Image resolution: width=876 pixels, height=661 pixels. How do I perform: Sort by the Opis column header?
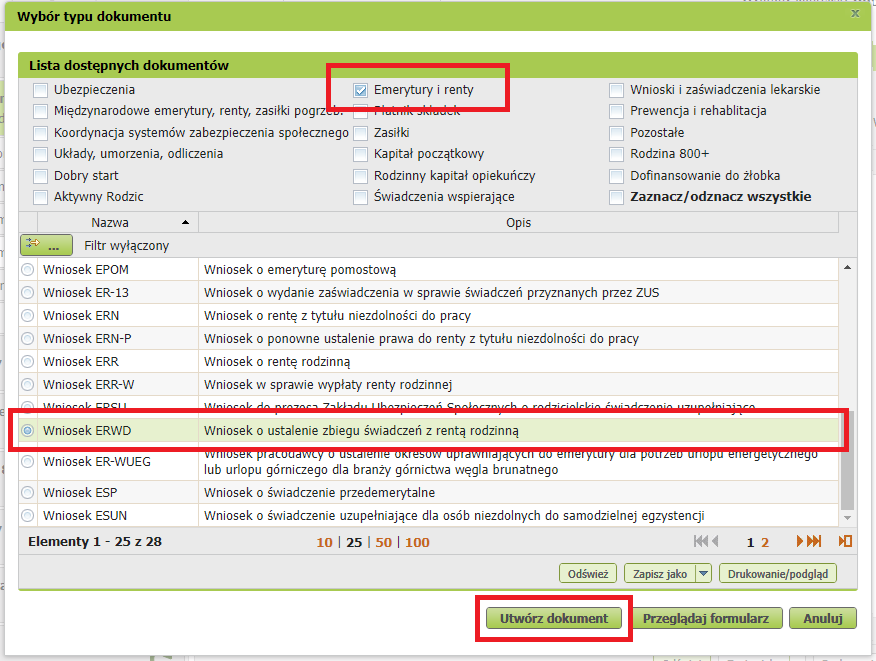518,222
